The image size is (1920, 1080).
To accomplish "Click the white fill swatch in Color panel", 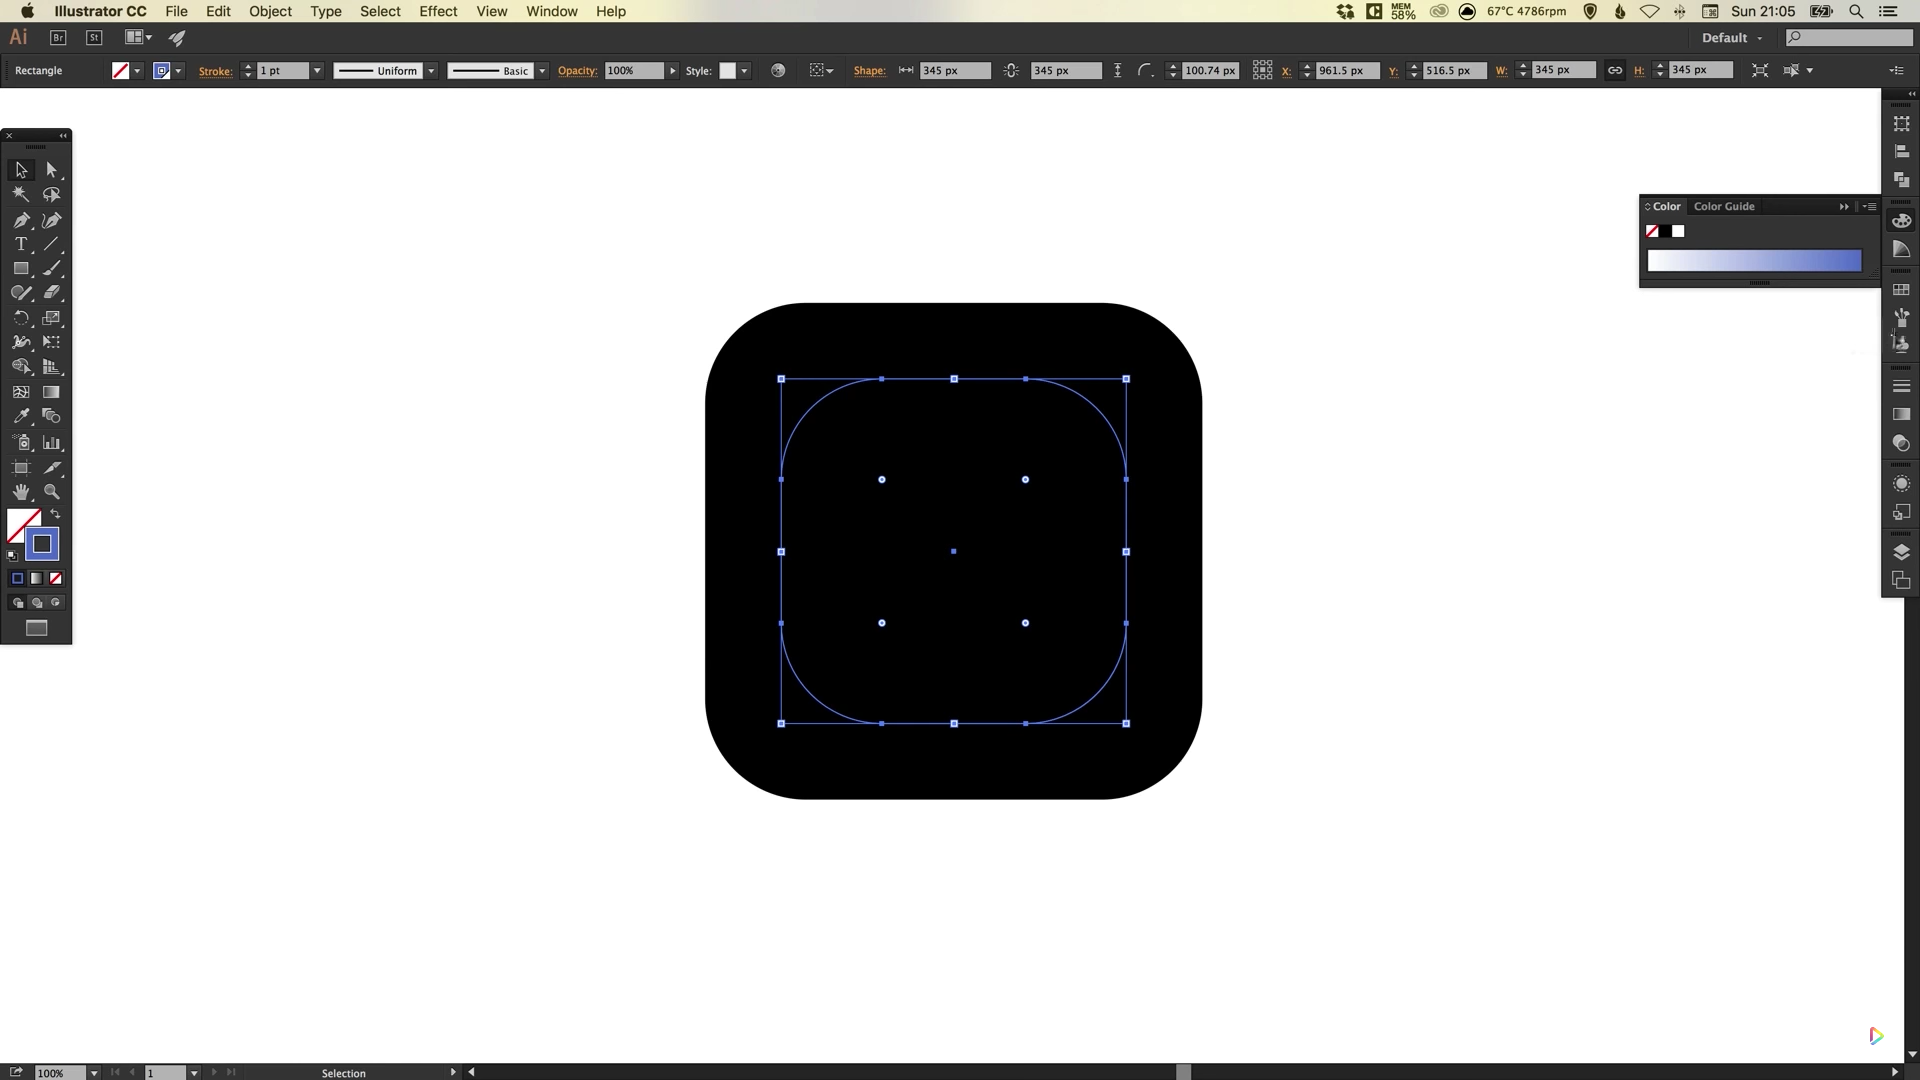I will pos(1678,231).
